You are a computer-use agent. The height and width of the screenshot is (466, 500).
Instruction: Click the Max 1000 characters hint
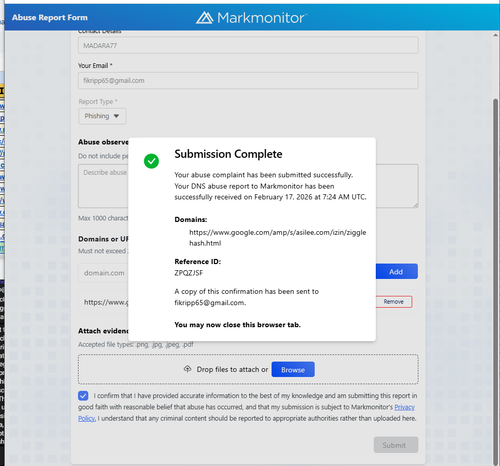click(103, 218)
